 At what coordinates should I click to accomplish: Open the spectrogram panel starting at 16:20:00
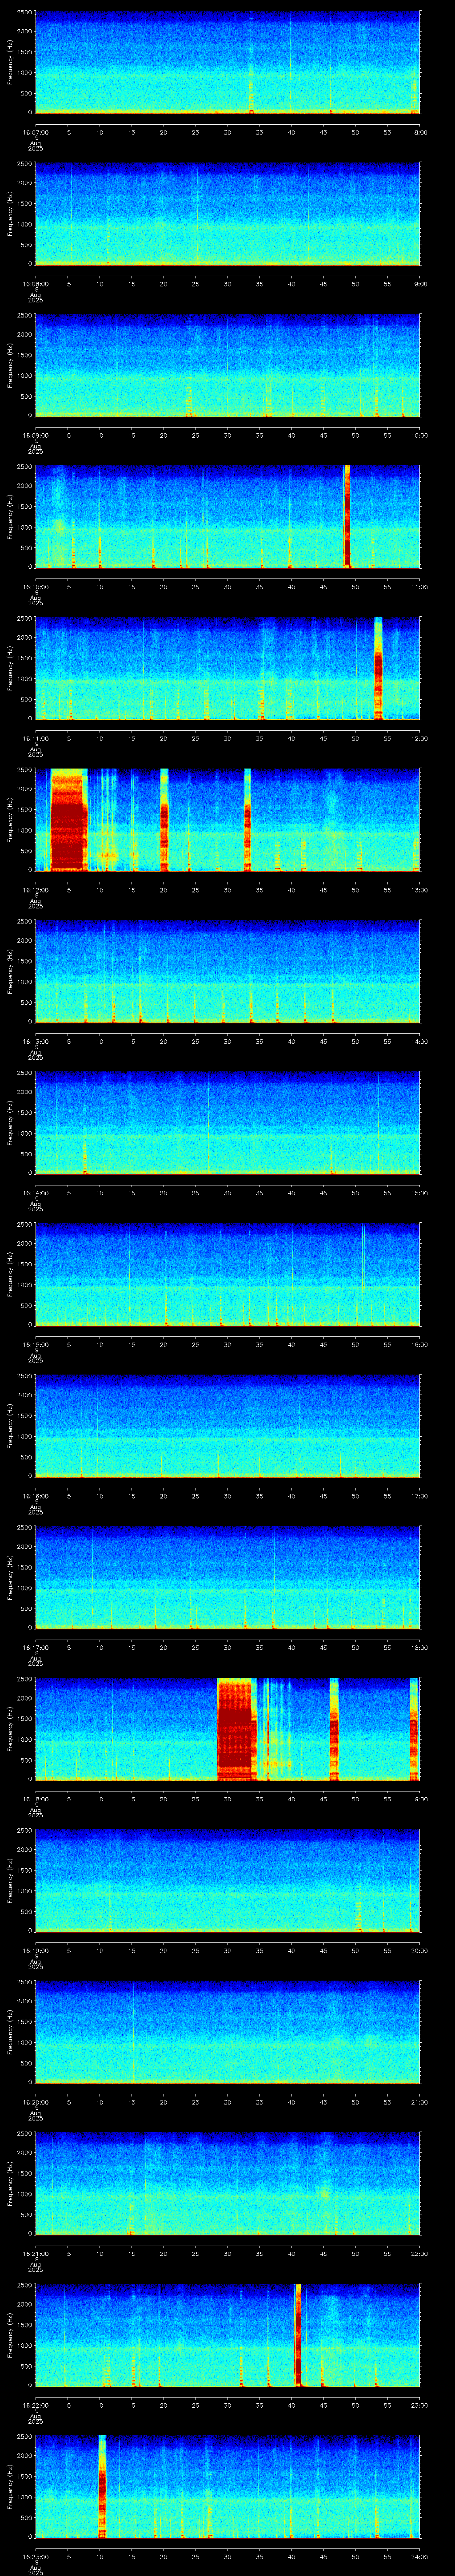point(227,2032)
